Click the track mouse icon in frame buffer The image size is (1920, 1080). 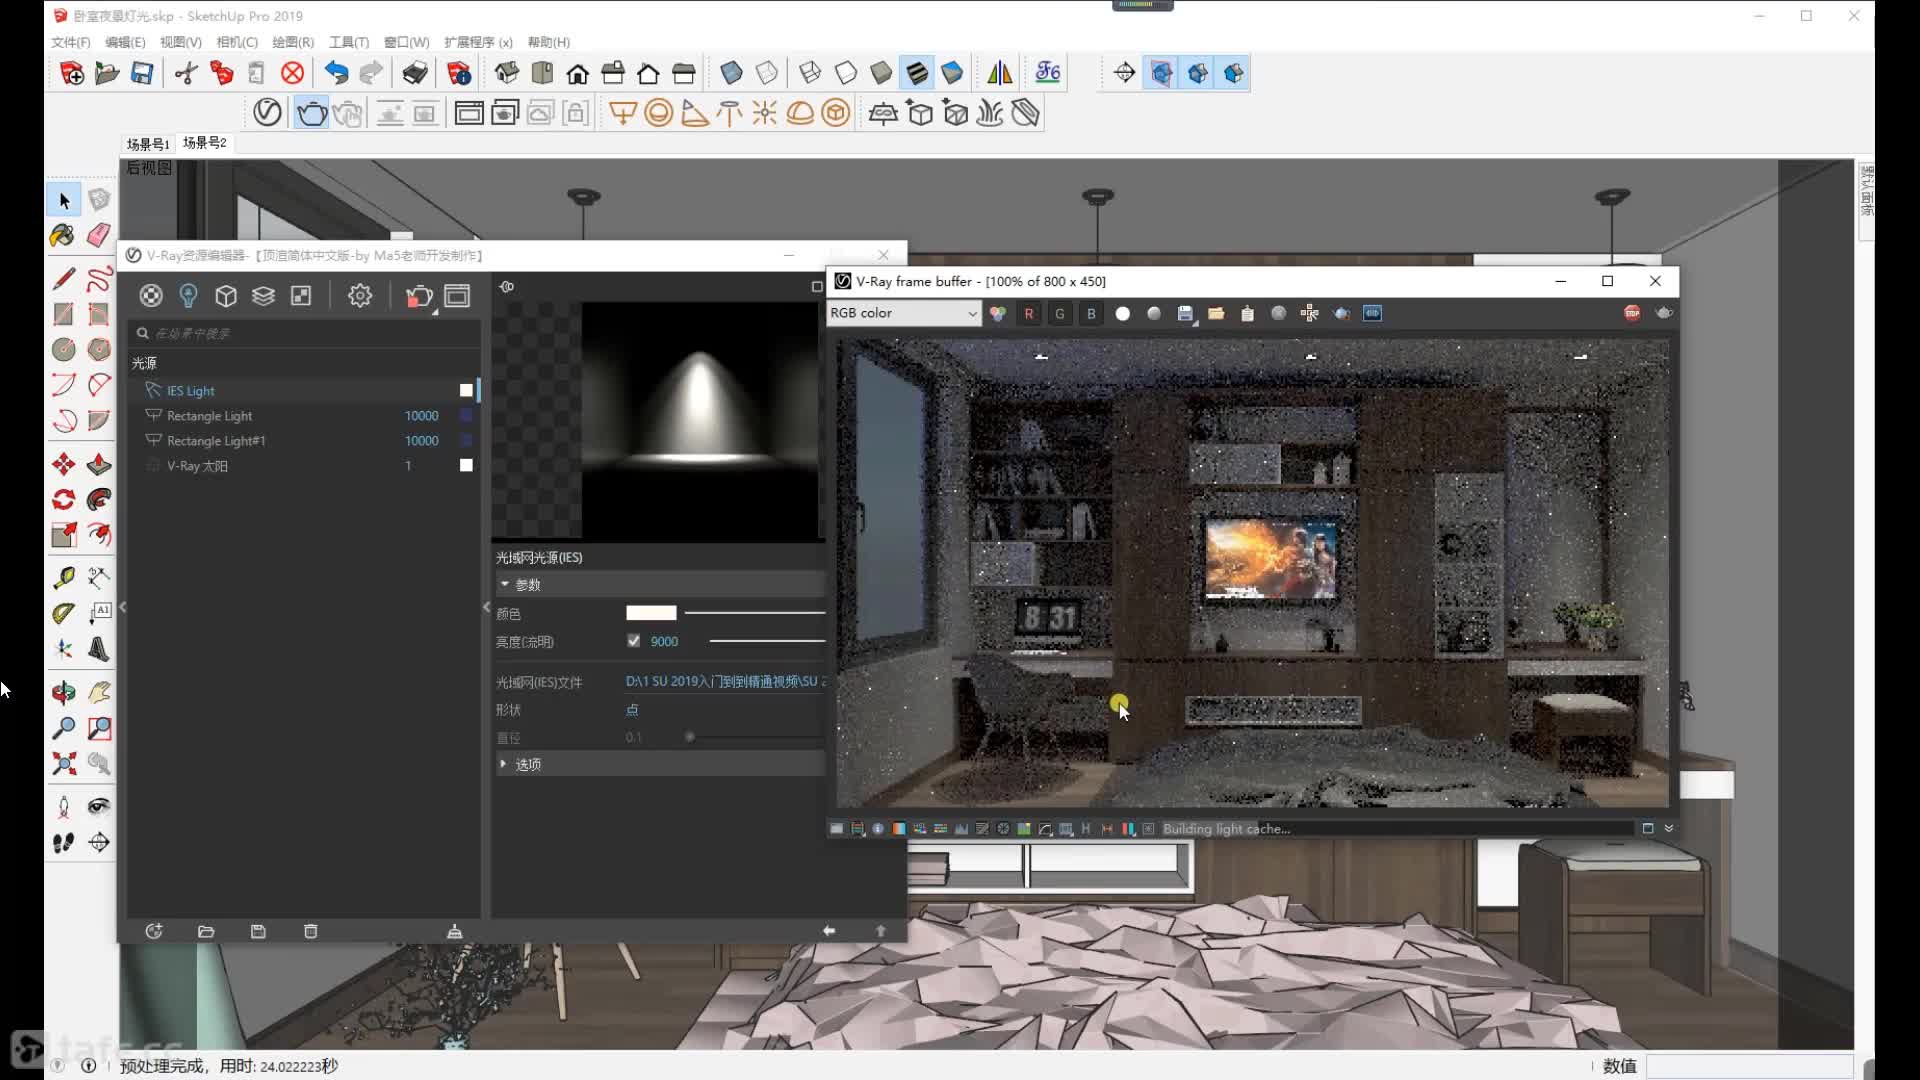[x=1309, y=313]
